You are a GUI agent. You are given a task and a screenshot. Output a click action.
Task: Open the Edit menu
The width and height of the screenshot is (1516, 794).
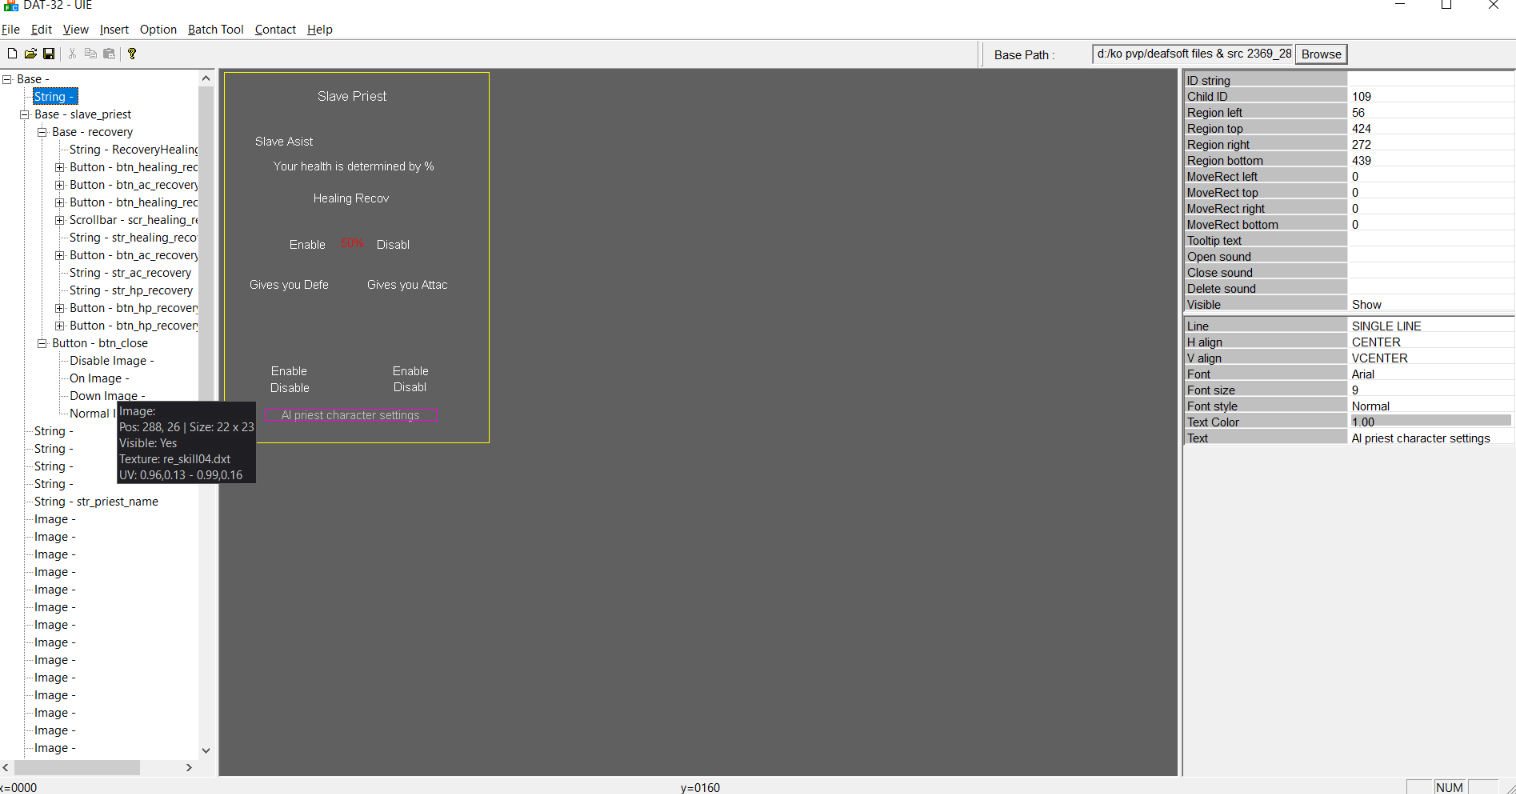(x=42, y=30)
